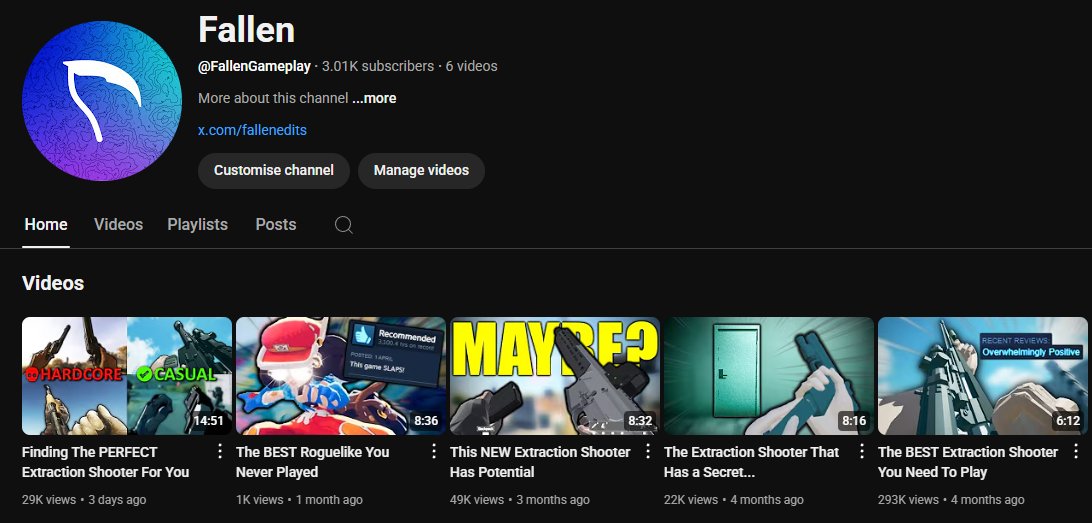
Task: Click the 49K views 3 months ago text
Action: (520, 499)
